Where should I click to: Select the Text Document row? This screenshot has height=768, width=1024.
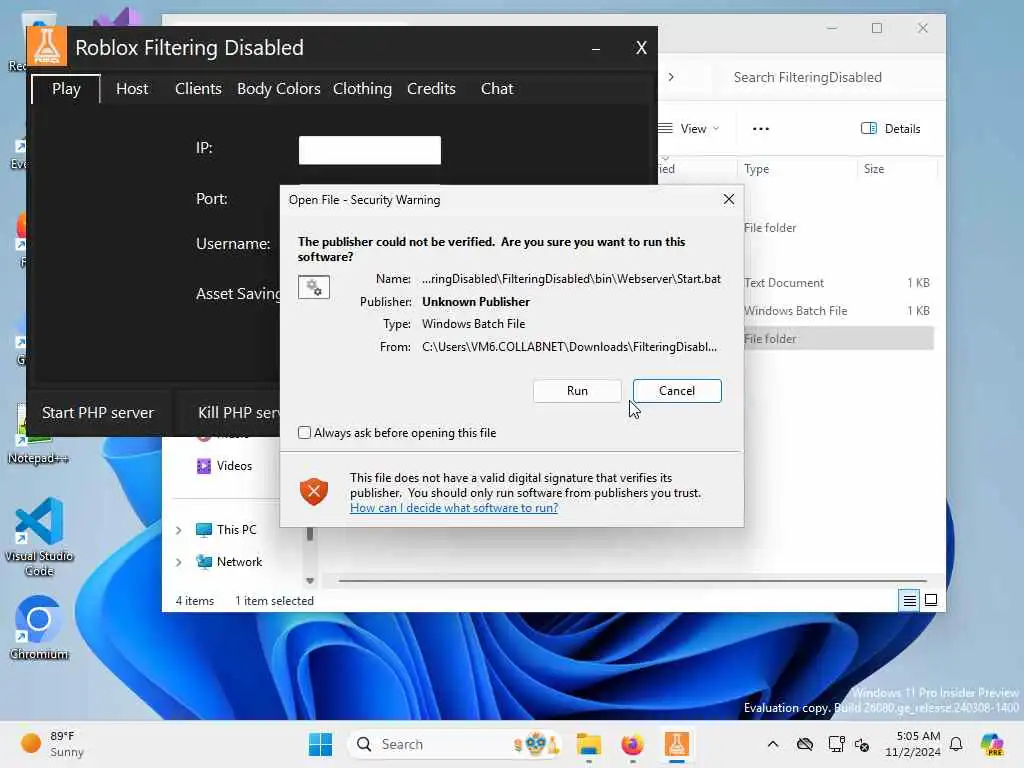point(838,283)
